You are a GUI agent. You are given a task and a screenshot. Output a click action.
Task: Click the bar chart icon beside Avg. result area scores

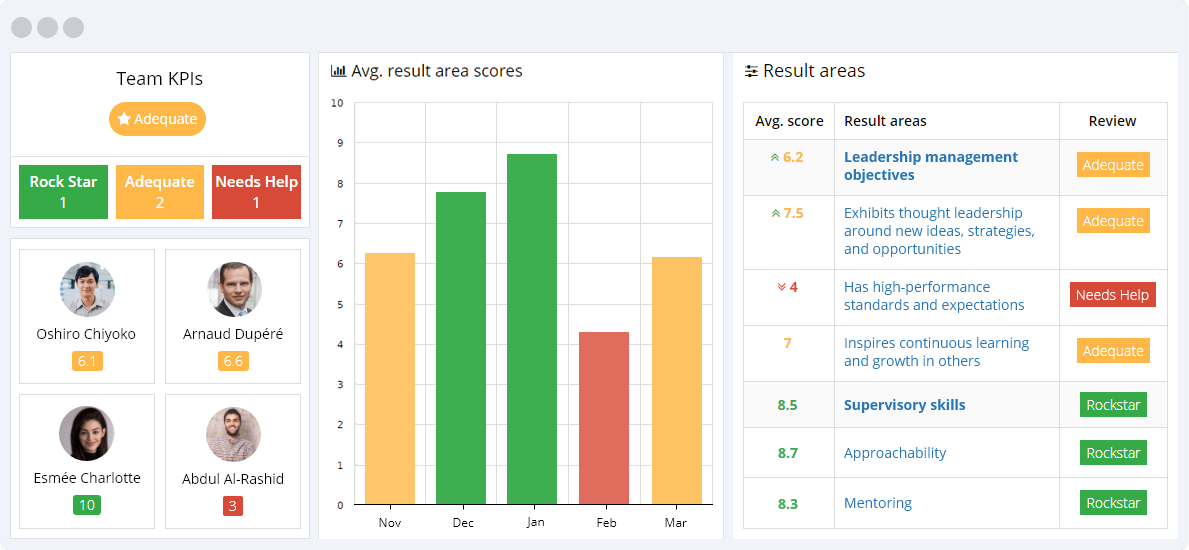tap(338, 72)
